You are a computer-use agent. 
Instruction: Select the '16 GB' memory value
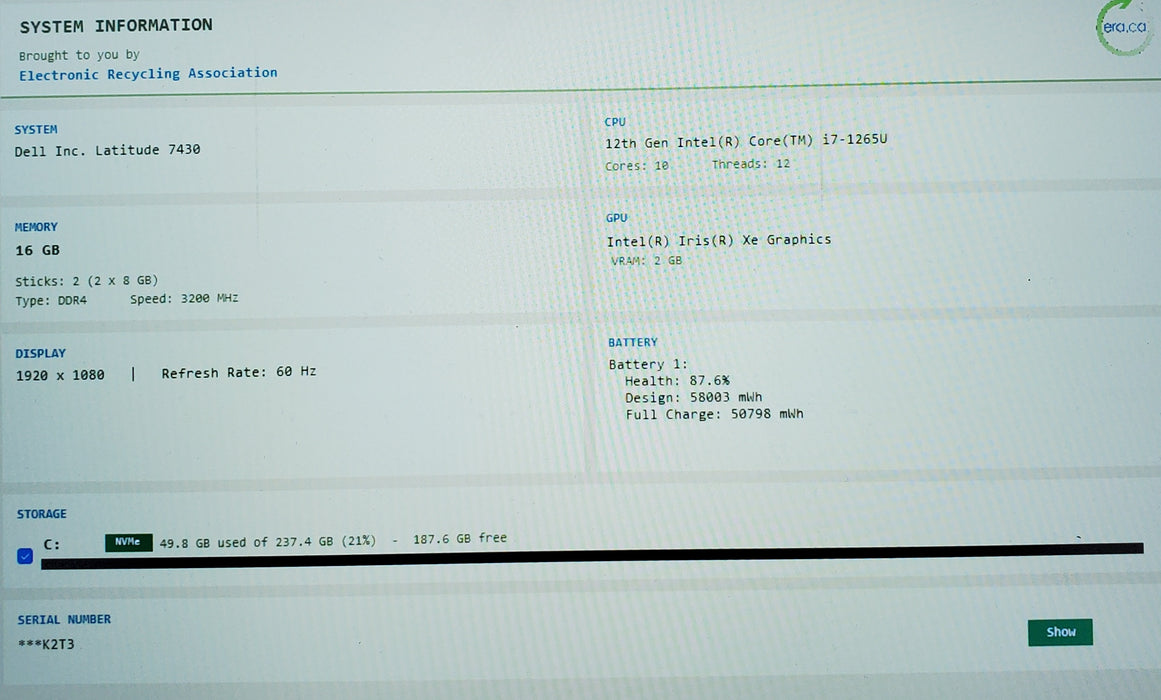tap(37, 250)
